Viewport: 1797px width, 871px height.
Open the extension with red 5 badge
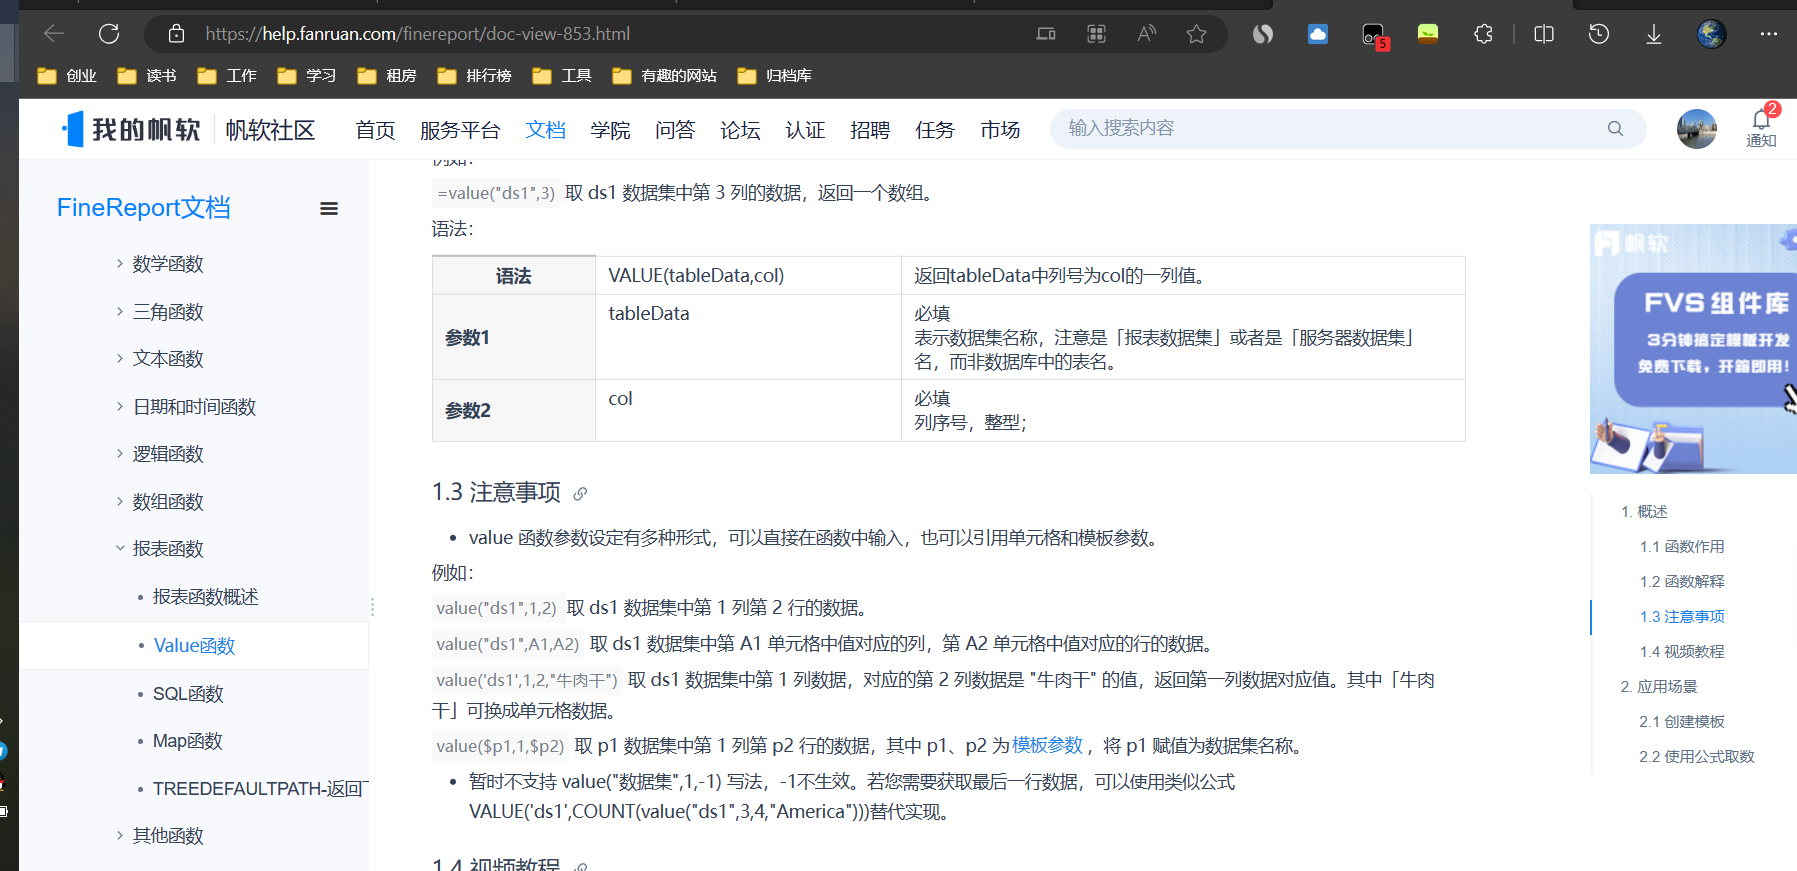1374,36
